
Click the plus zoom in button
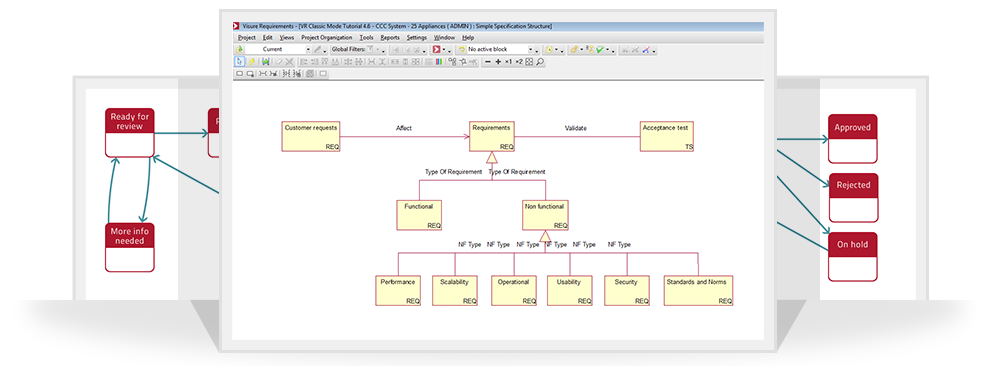click(498, 61)
